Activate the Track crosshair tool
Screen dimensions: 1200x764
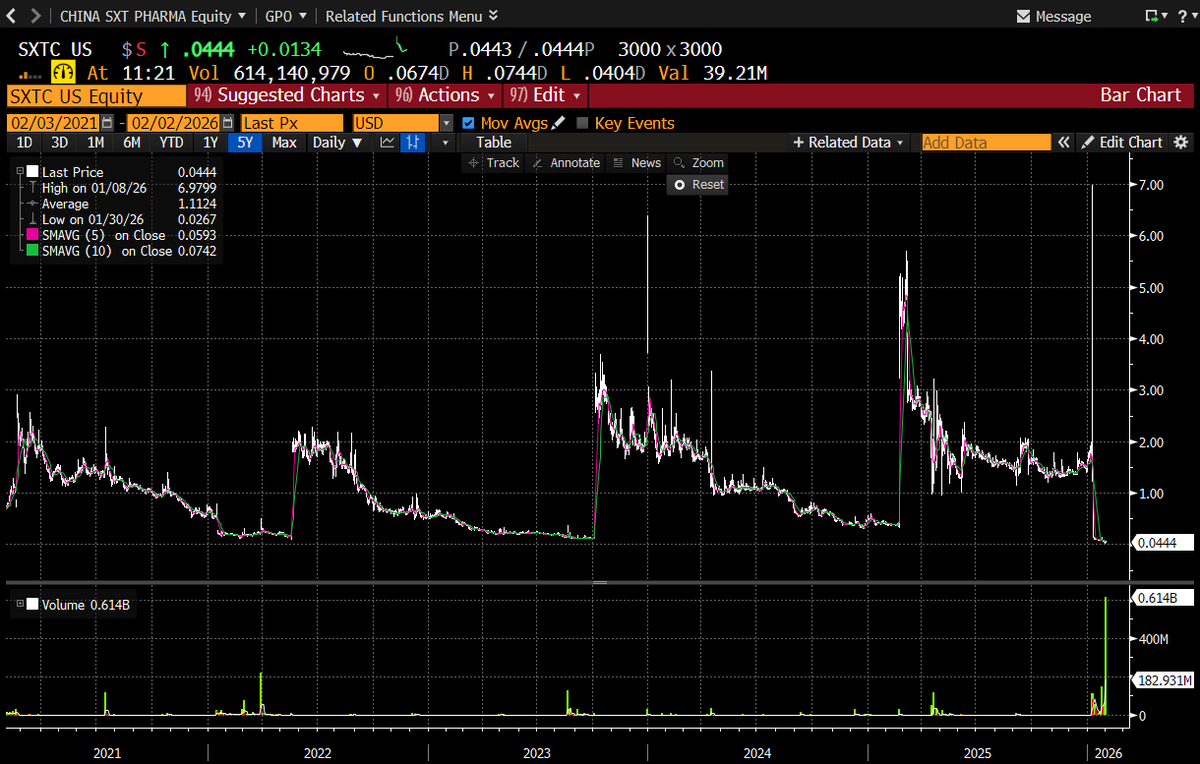pos(493,162)
